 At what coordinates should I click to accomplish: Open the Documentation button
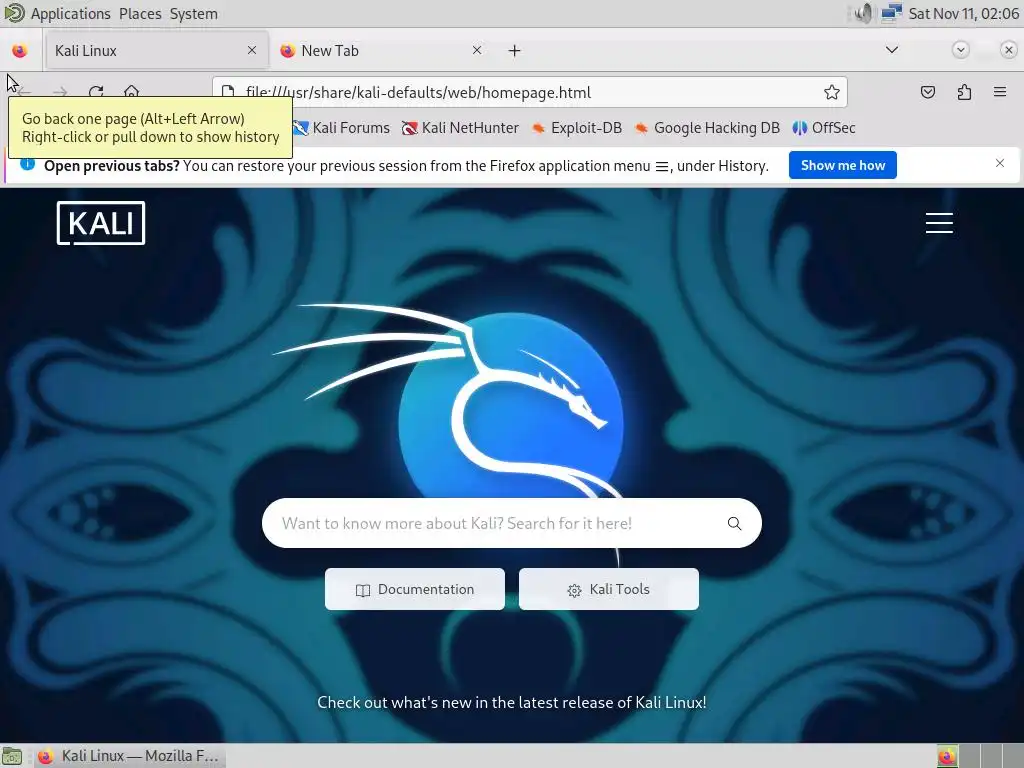tap(415, 589)
